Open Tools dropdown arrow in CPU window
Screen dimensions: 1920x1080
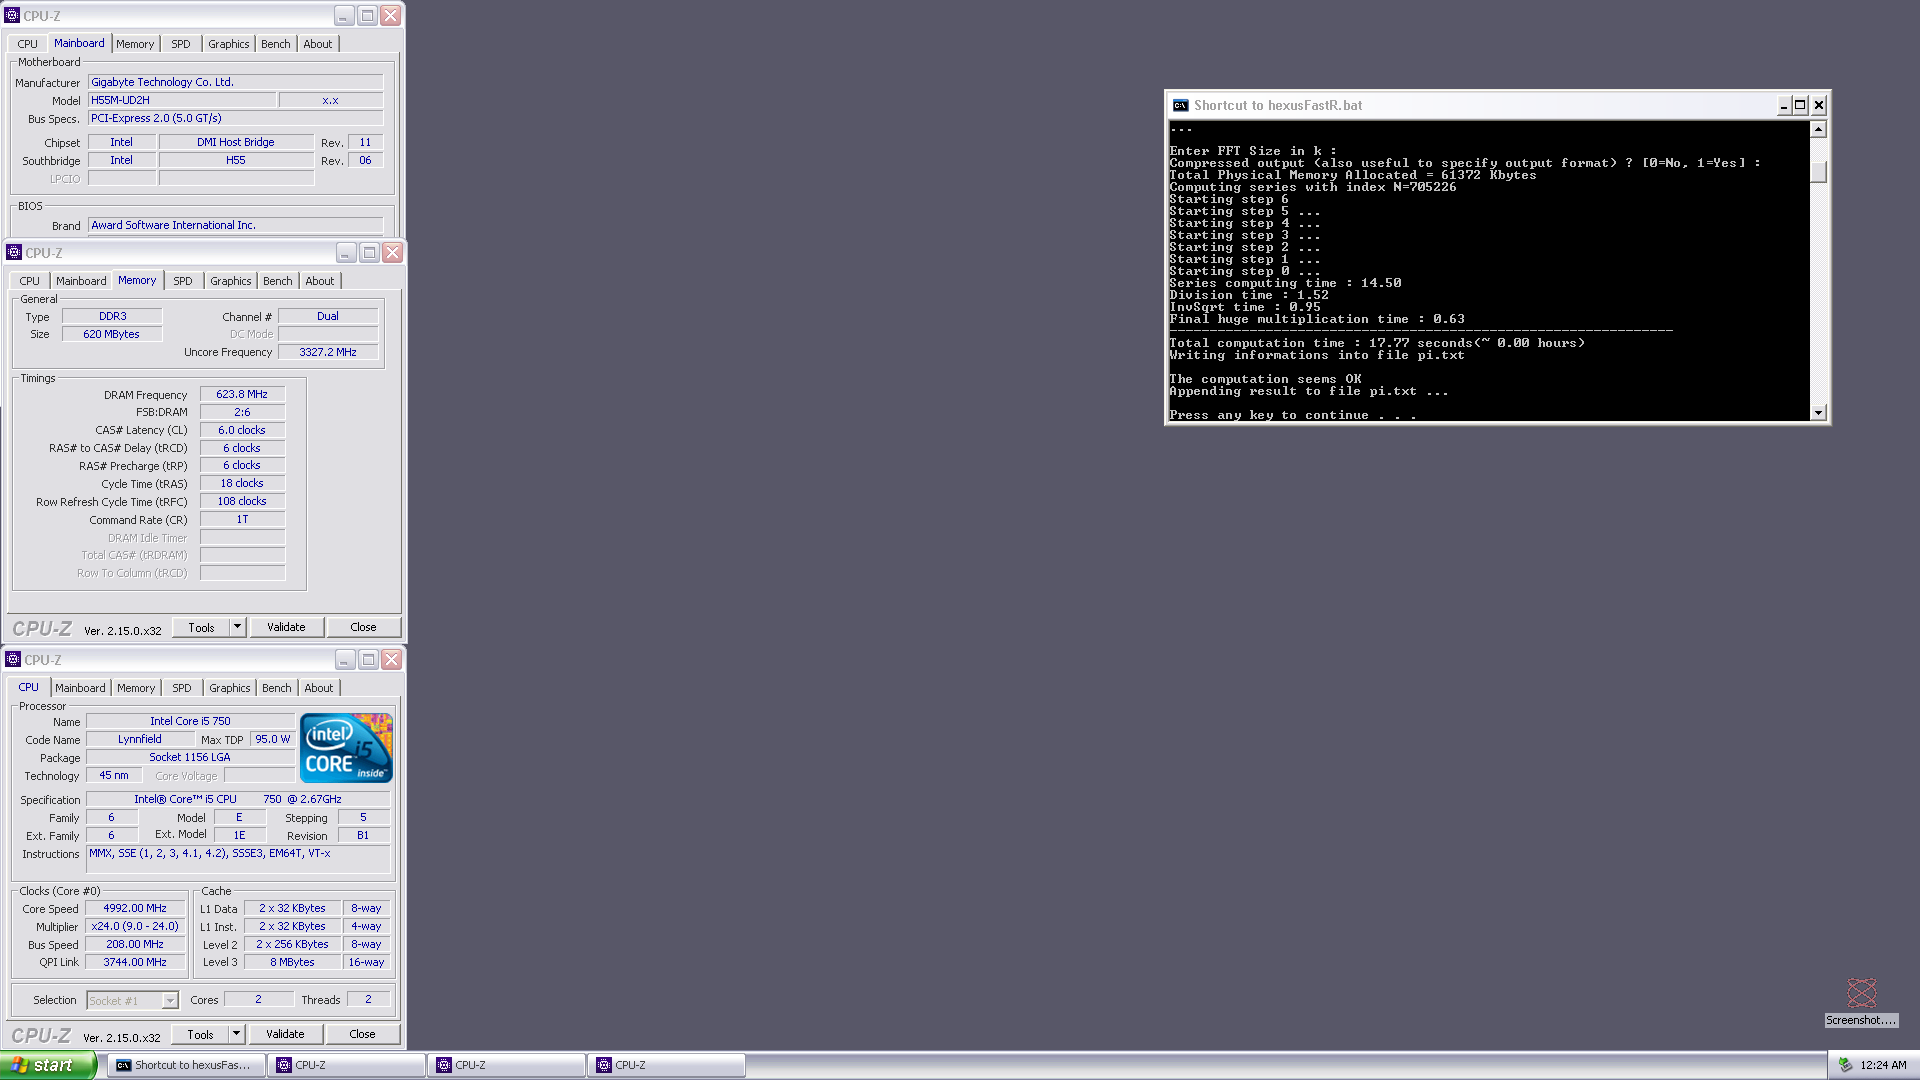(x=236, y=1034)
